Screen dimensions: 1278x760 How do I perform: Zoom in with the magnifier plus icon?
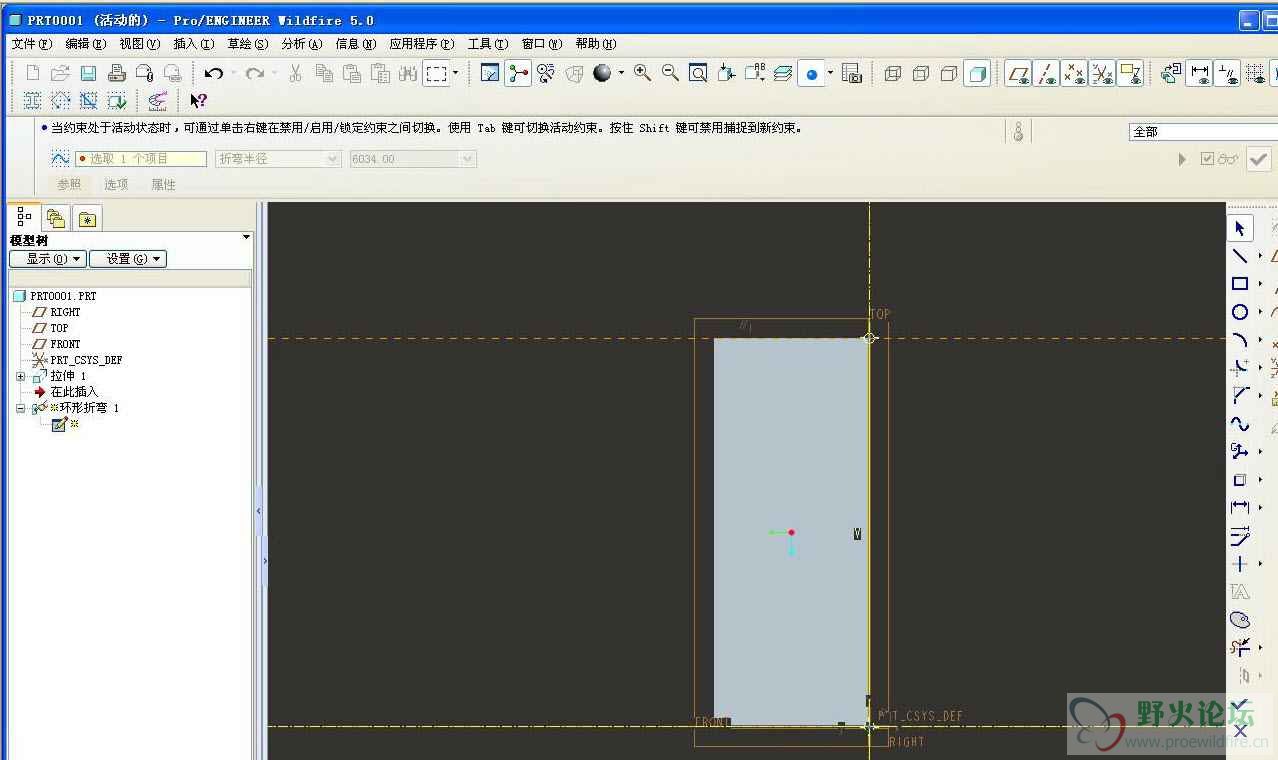coord(642,73)
